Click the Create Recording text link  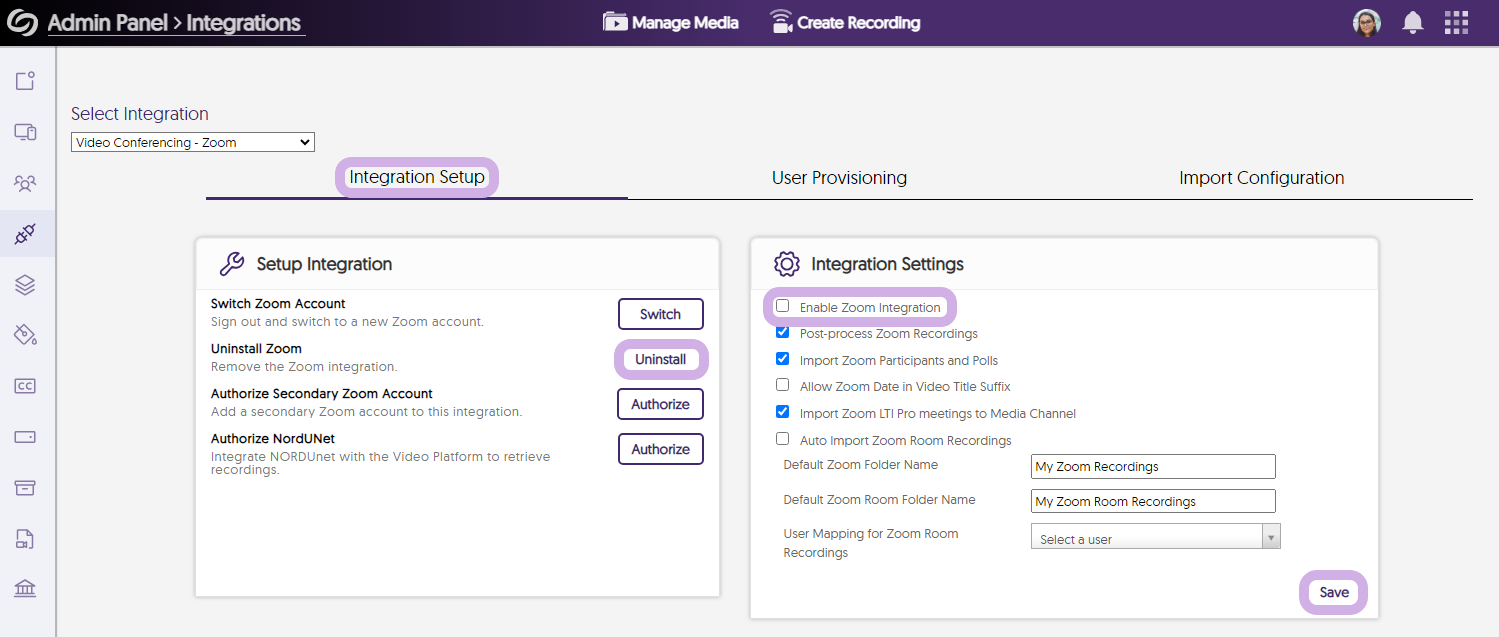pyautogui.click(x=859, y=22)
